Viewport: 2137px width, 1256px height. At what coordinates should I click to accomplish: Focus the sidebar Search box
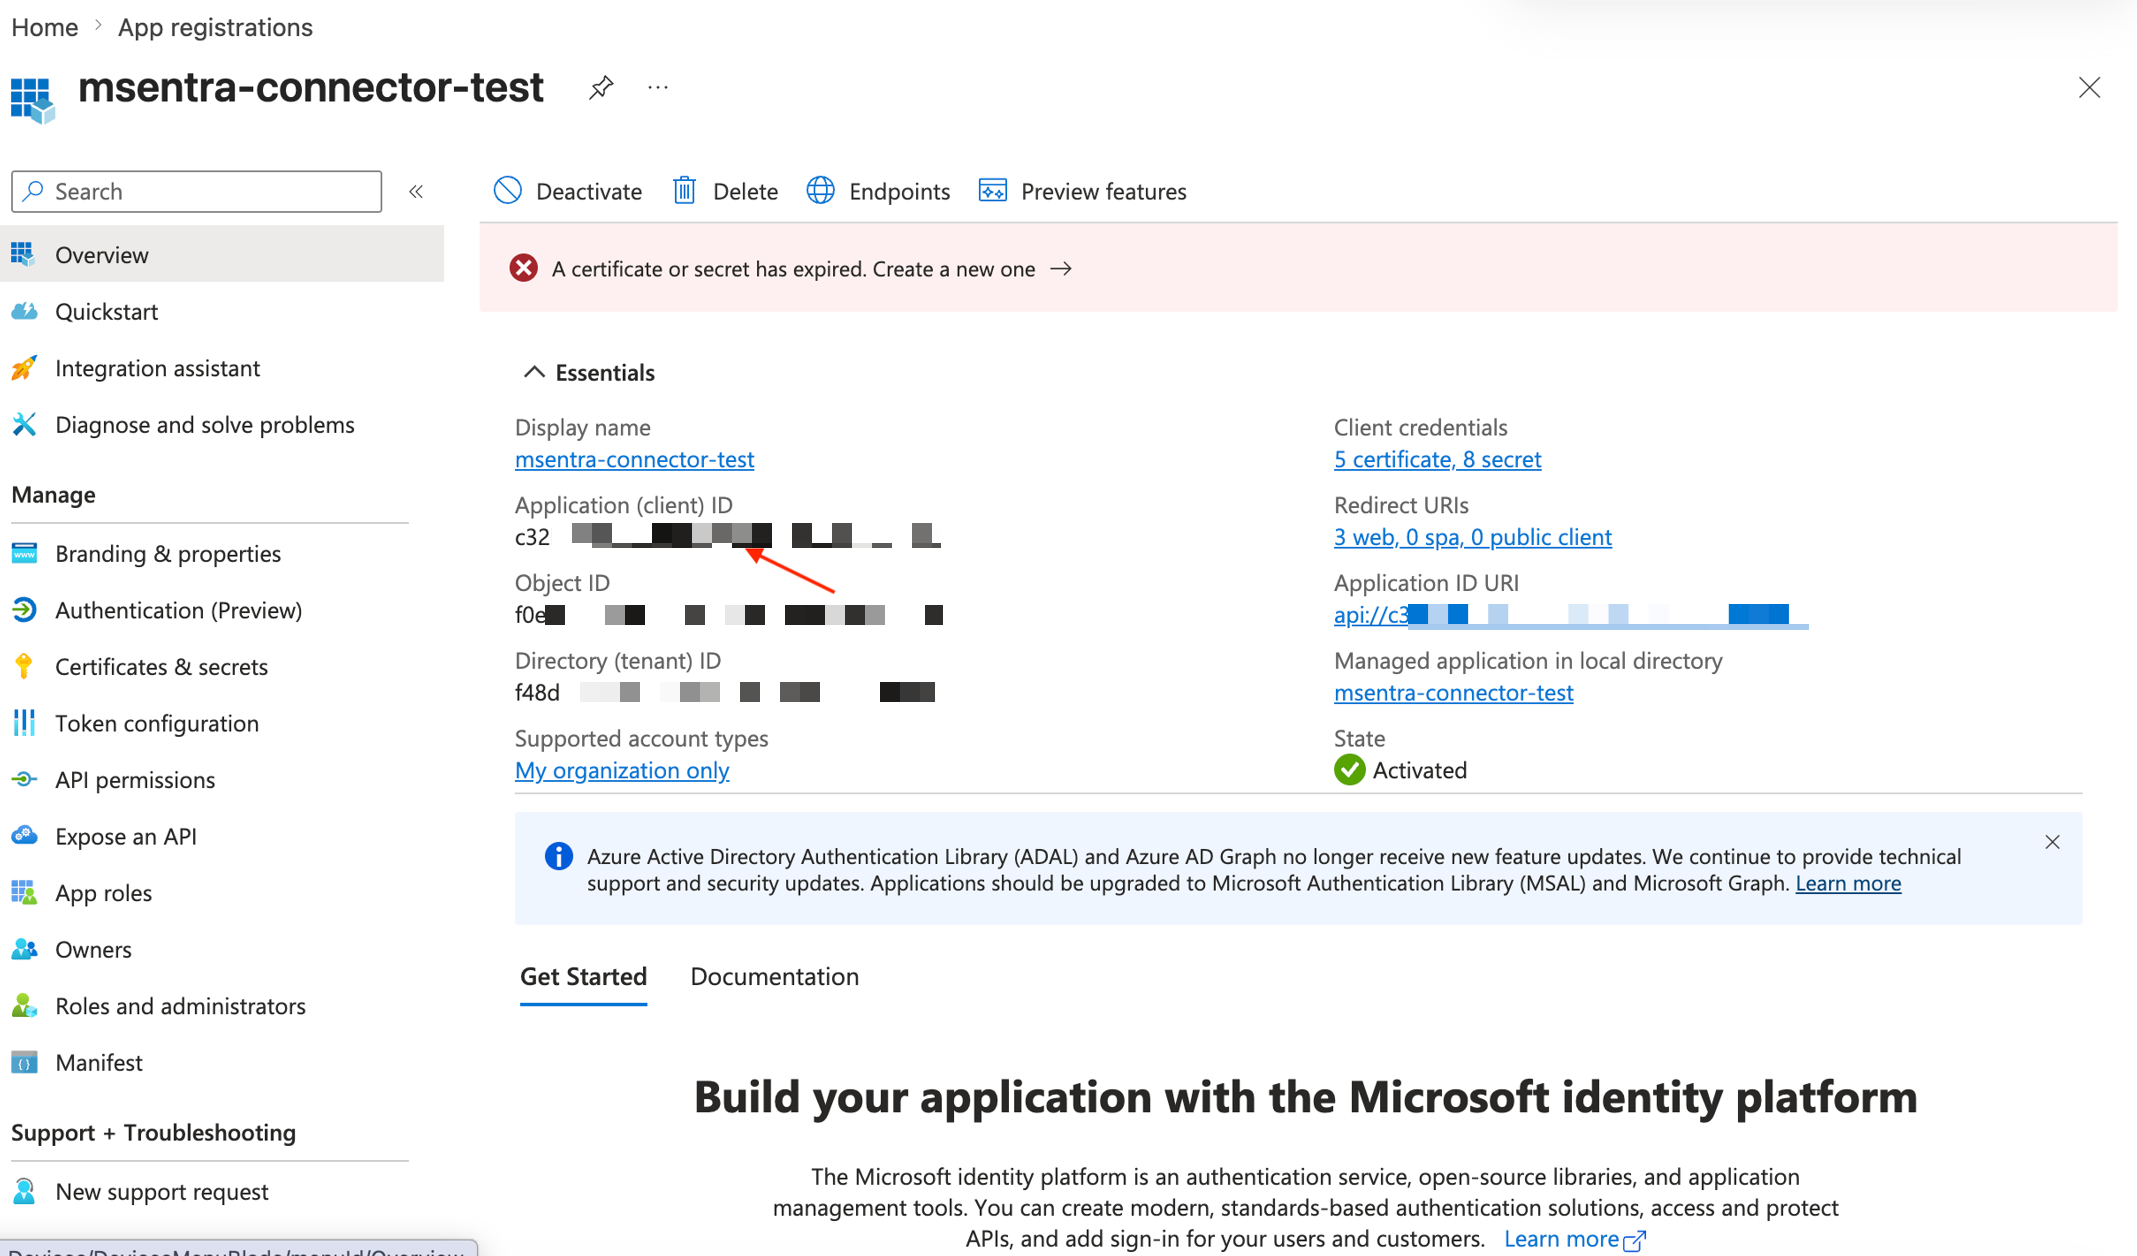point(197,191)
